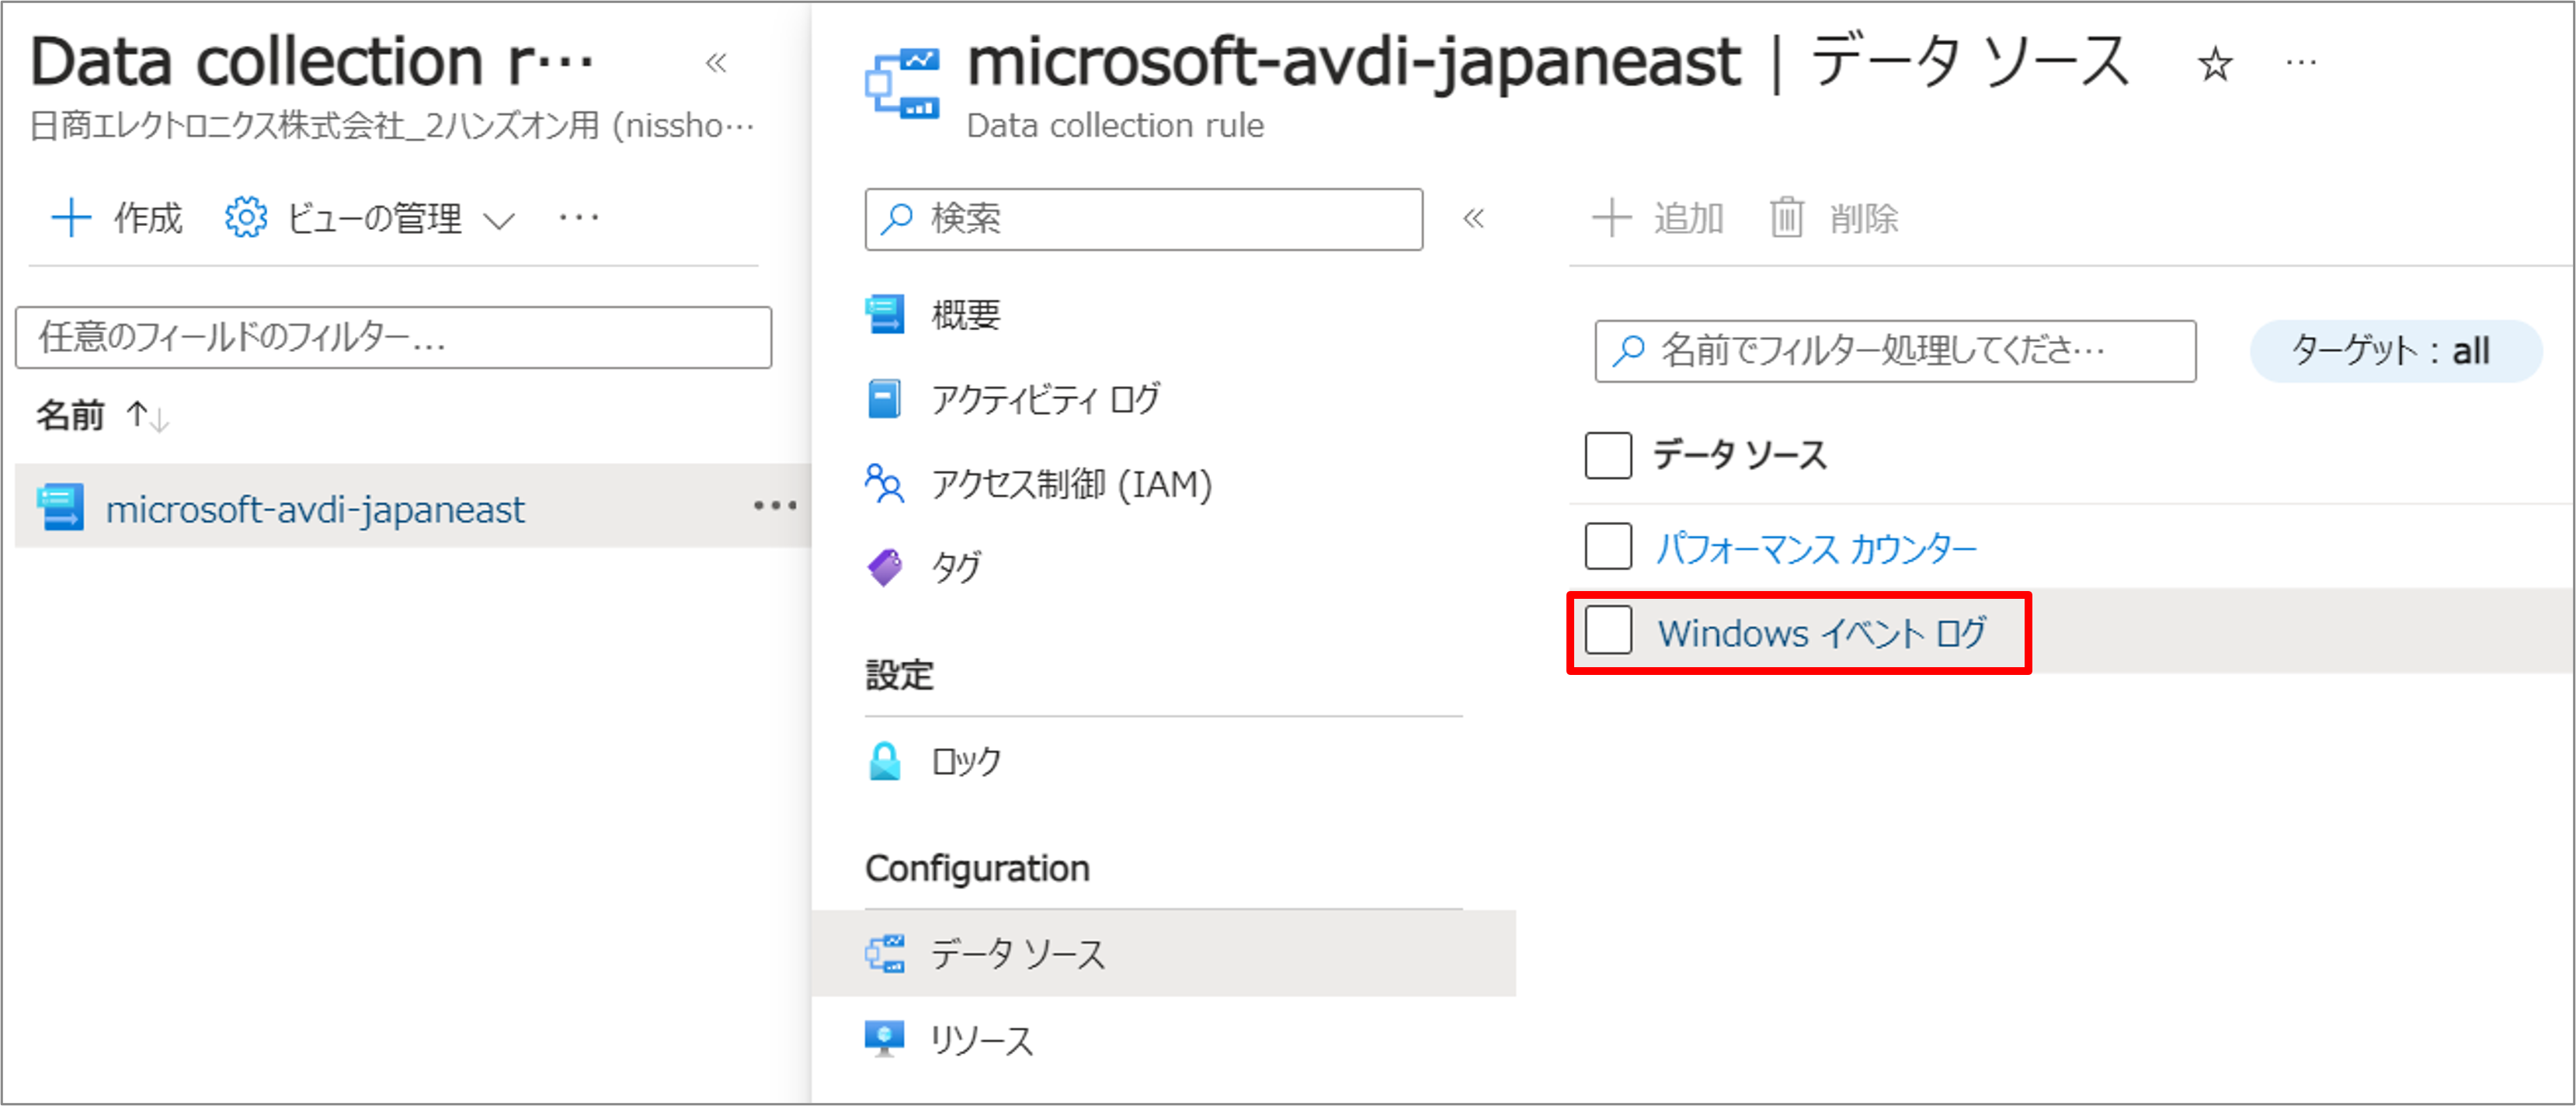Click the ターゲット : all filter pill
This screenshot has height=1106, width=2576.
[2394, 351]
